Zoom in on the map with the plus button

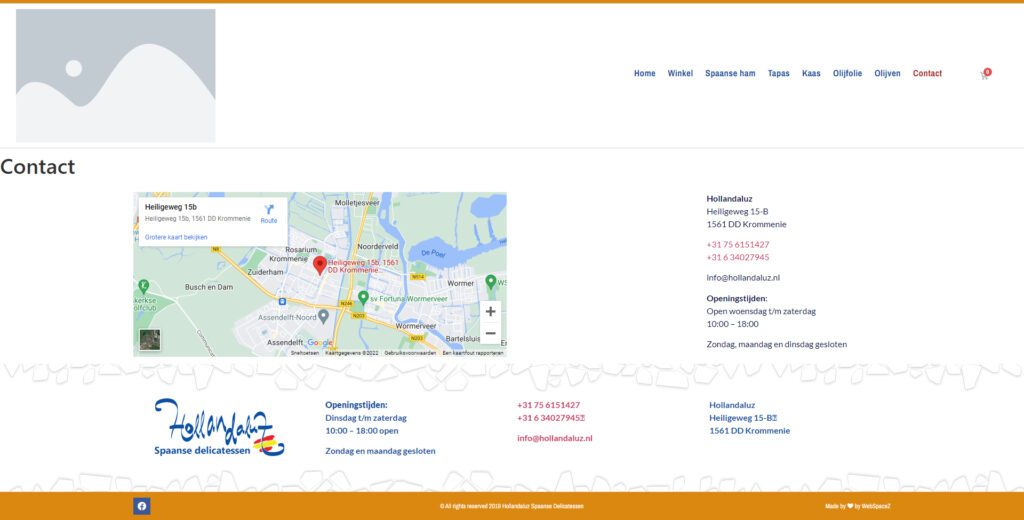coord(490,312)
